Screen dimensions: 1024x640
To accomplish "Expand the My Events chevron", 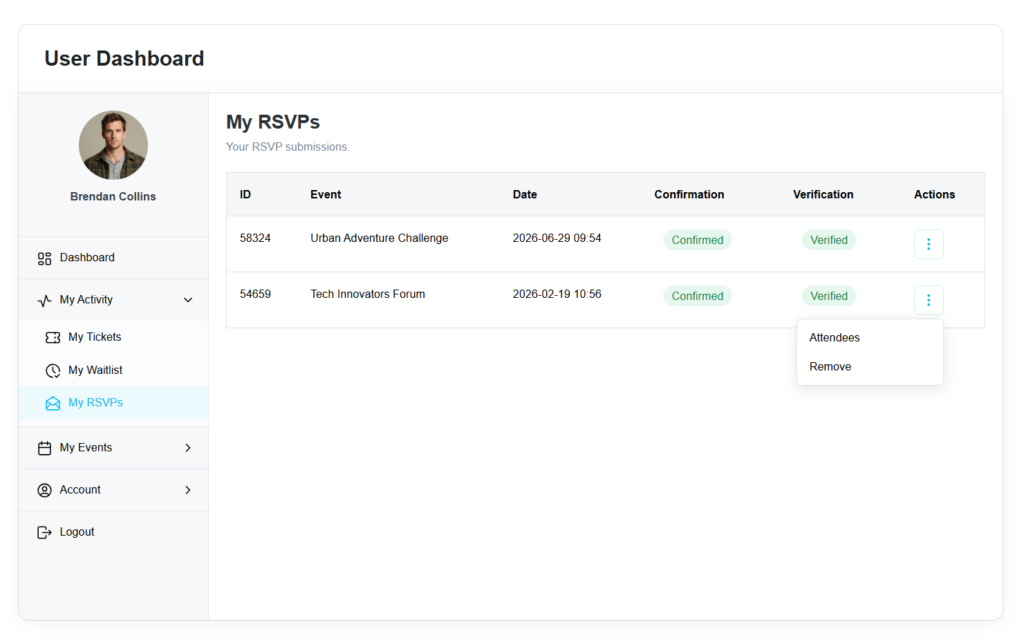I will pyautogui.click(x=188, y=448).
